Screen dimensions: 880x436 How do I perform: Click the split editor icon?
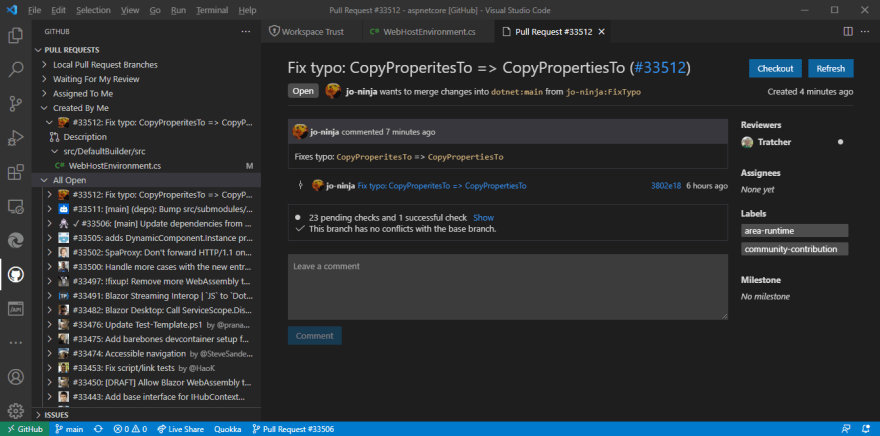tap(848, 31)
